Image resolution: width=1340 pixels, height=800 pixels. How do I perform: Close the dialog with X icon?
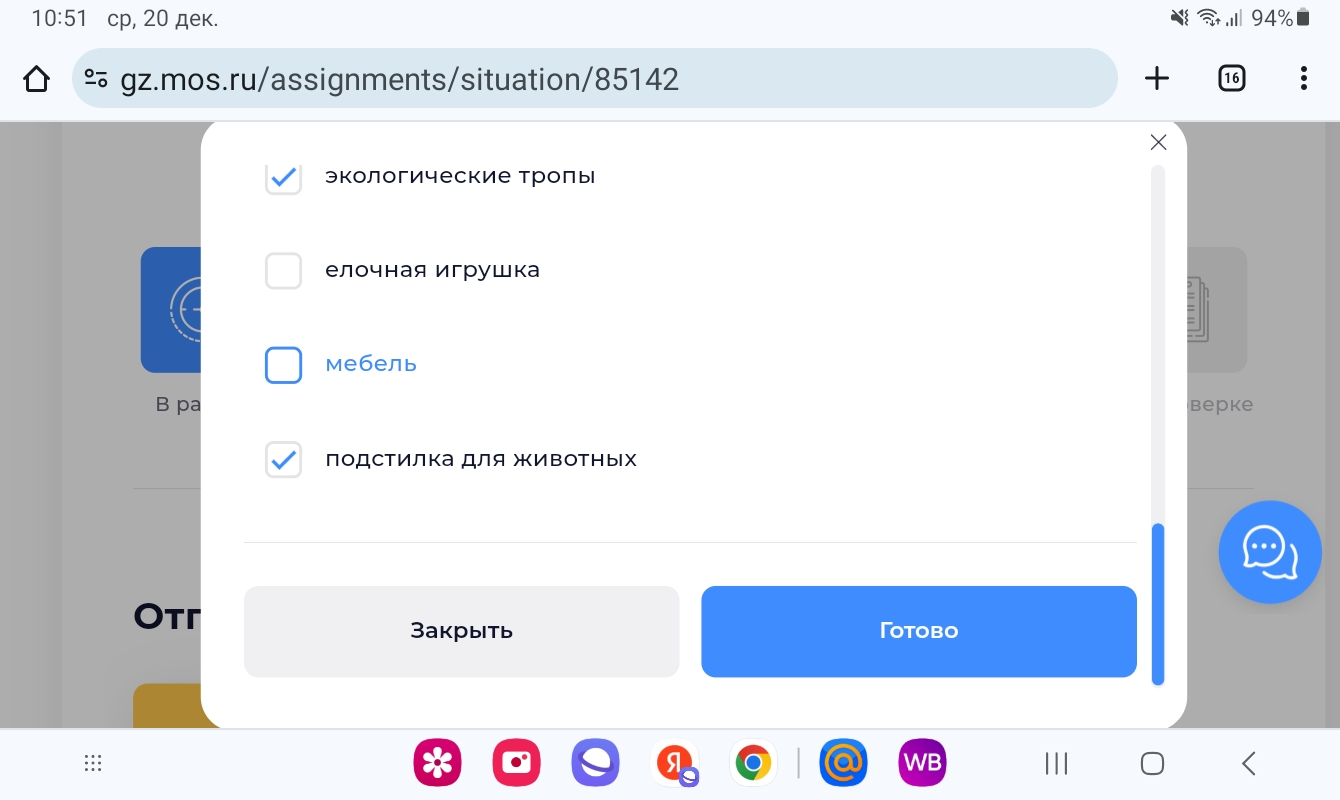pos(1158,142)
